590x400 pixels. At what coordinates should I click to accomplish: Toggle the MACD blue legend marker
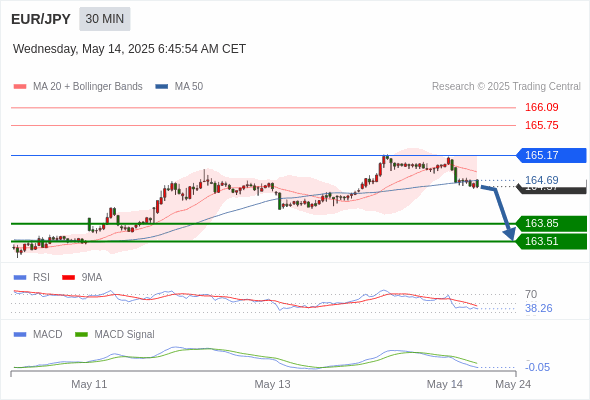[x=20, y=335]
